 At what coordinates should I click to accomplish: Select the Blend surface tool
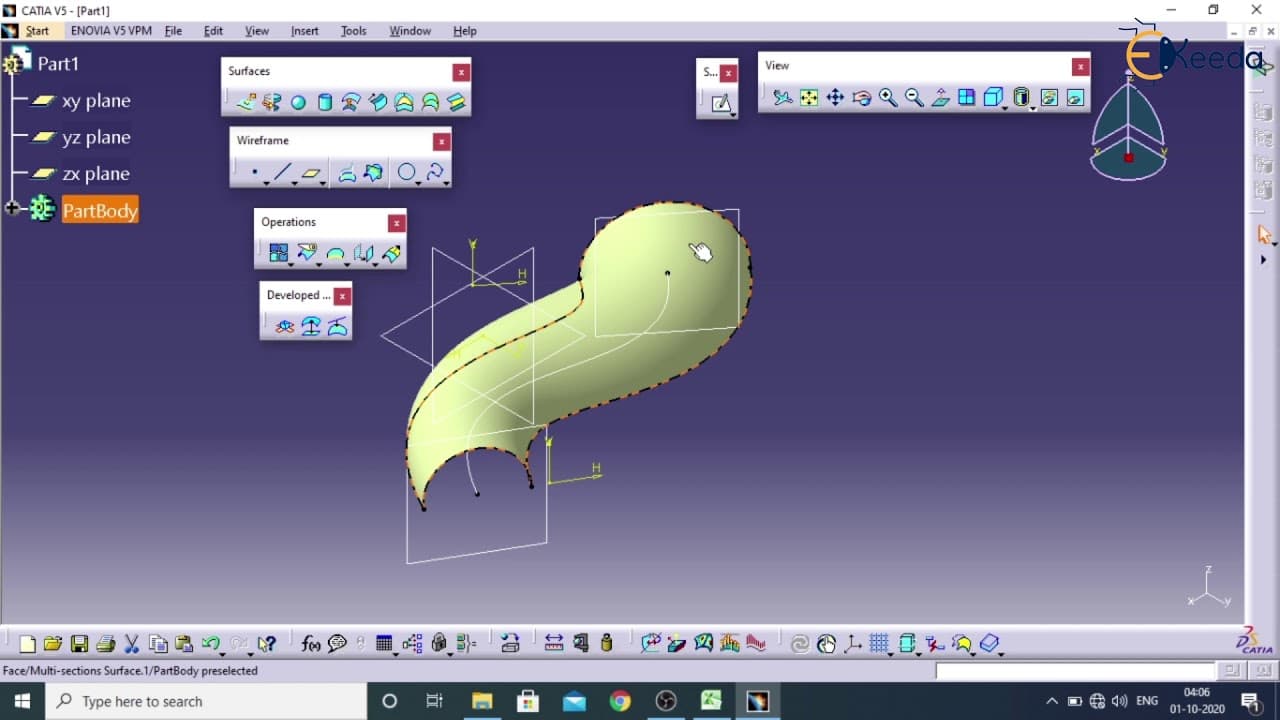click(x=456, y=101)
